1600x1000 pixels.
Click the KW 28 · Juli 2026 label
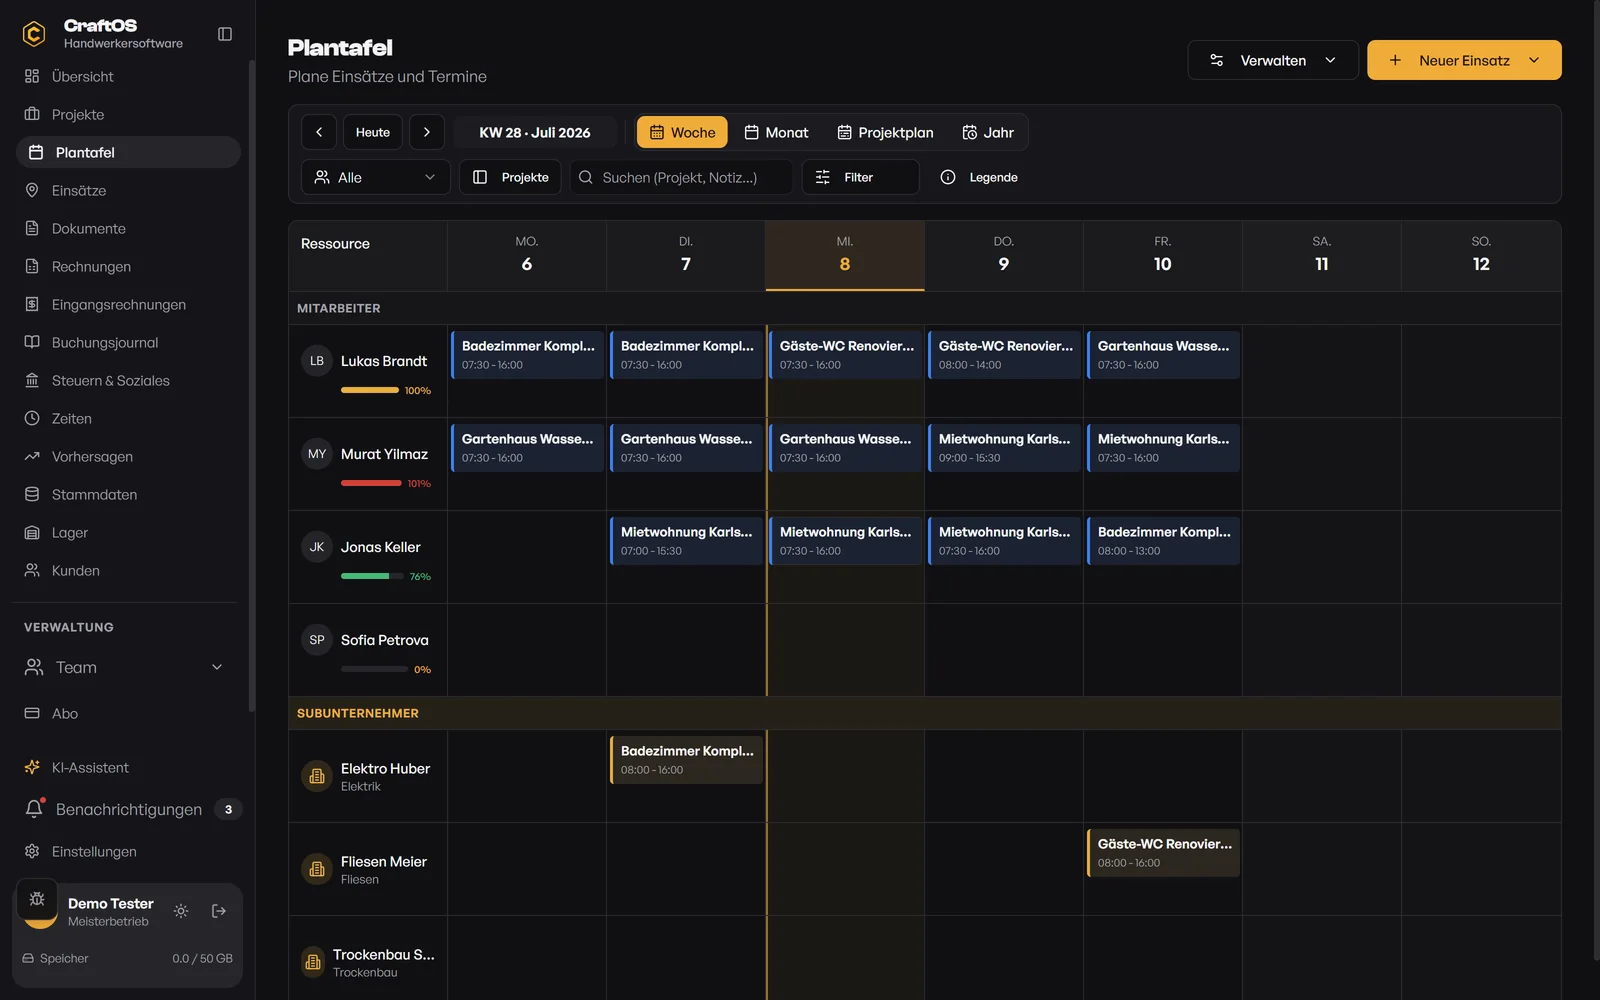click(x=535, y=132)
